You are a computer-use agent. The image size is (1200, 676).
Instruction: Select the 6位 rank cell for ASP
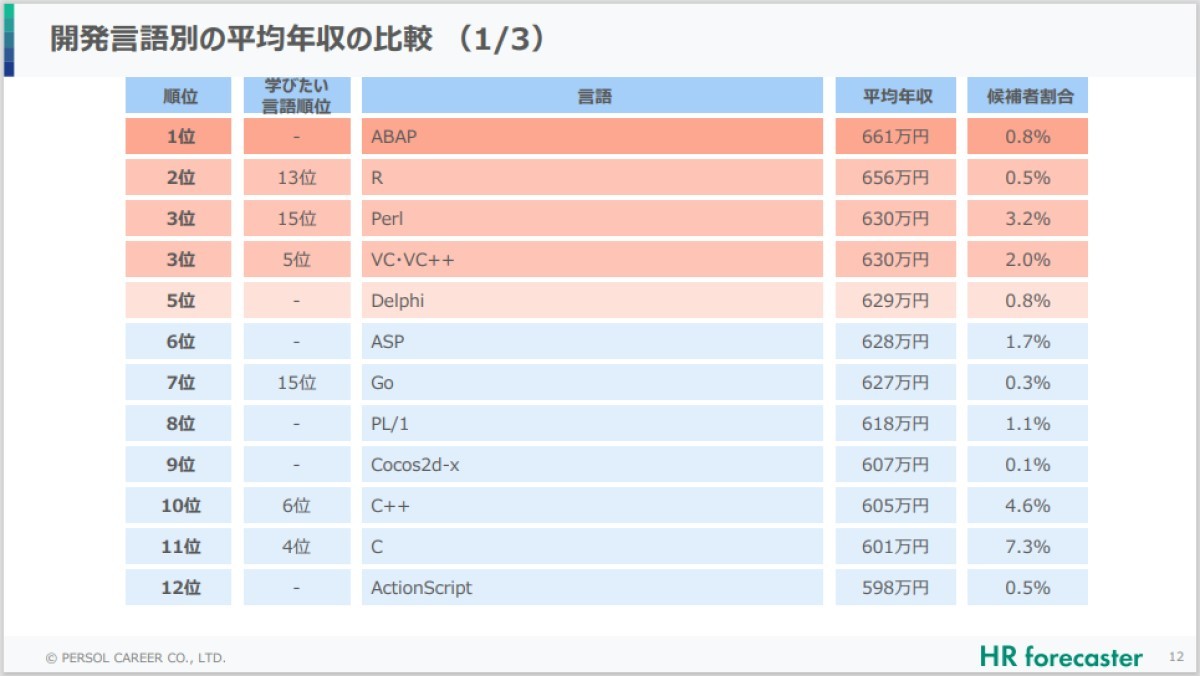pos(178,341)
